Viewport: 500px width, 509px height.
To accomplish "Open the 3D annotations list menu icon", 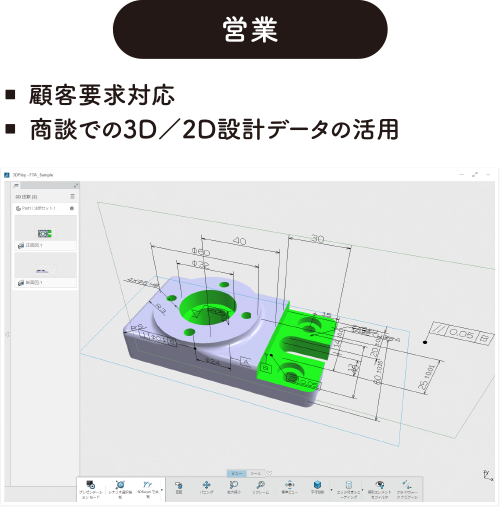I will [72, 197].
